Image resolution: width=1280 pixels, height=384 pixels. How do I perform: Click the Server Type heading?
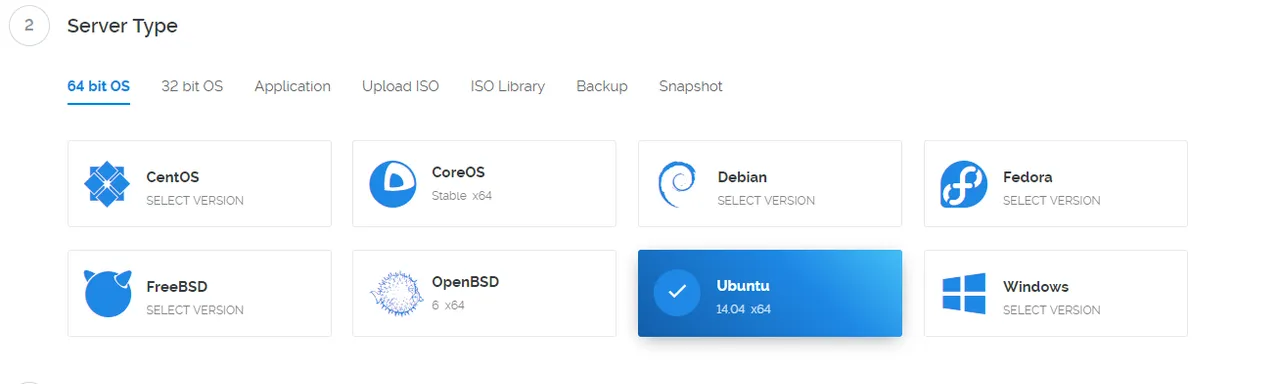click(122, 26)
